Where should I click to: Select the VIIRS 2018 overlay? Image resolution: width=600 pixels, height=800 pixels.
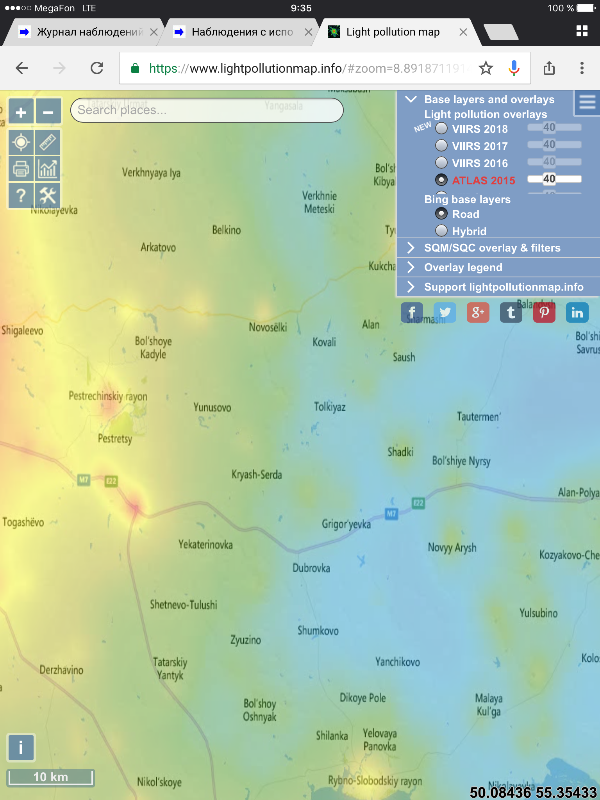[x=441, y=129]
